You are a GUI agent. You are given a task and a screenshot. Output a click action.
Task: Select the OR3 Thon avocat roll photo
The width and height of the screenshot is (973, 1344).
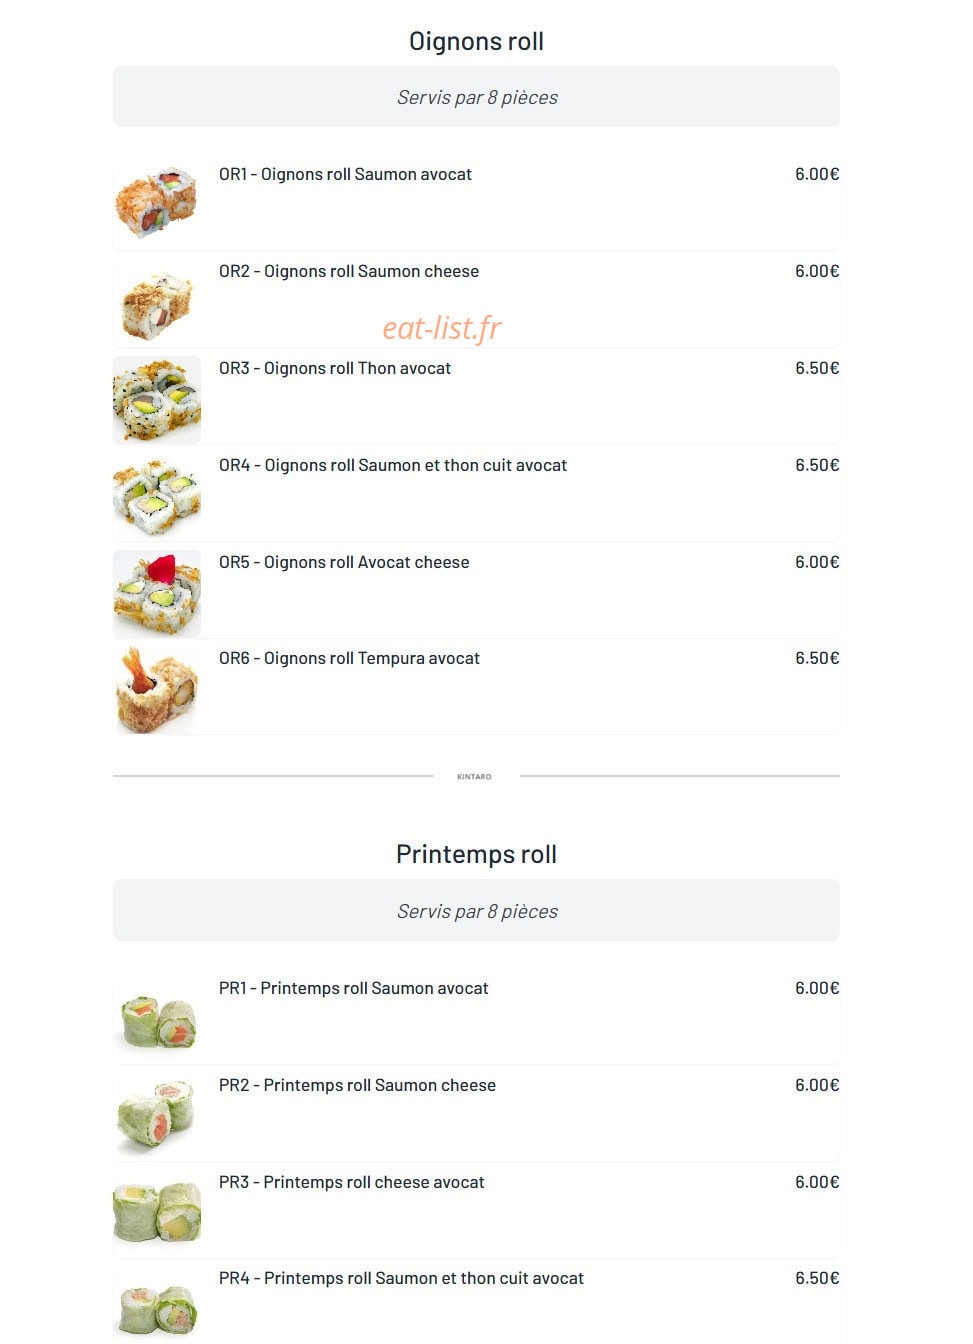[x=157, y=400]
